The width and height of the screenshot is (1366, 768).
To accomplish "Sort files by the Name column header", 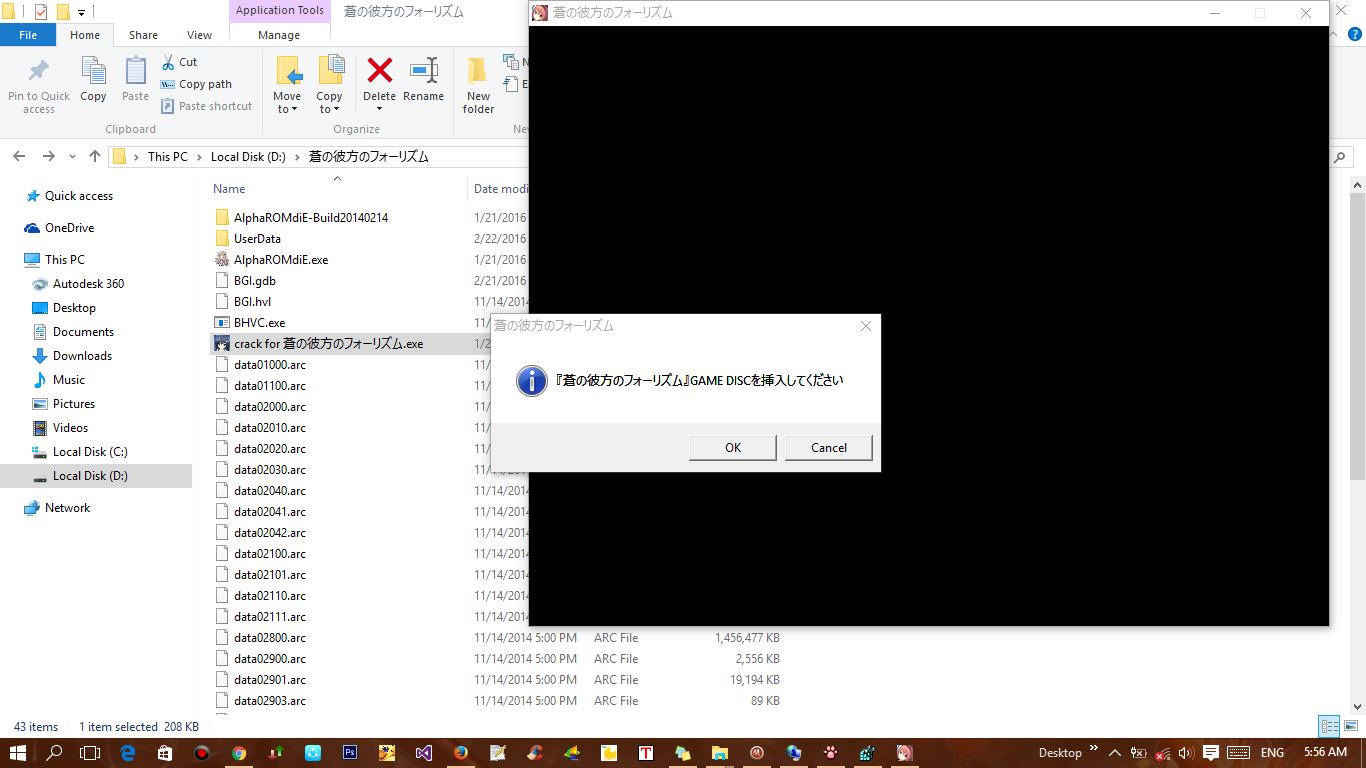I will click(x=230, y=189).
